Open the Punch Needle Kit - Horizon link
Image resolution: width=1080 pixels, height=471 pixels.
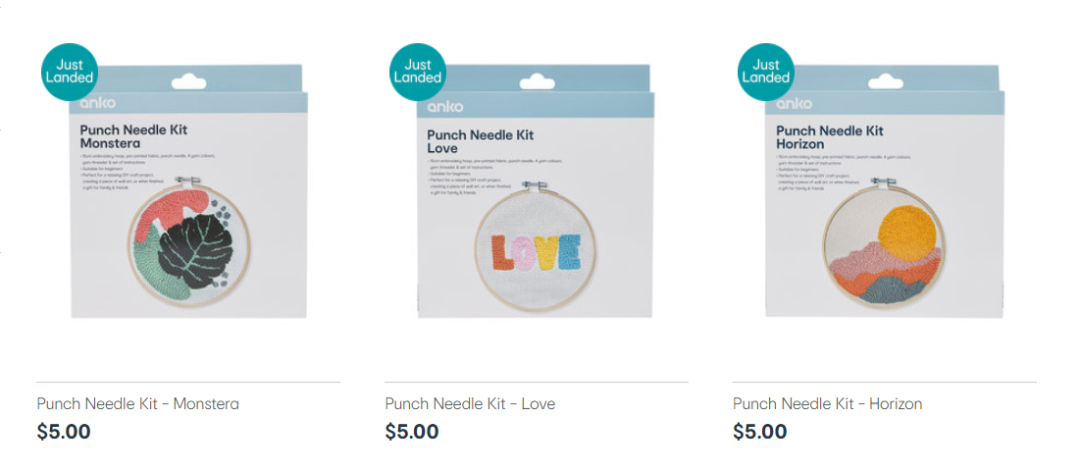827,404
